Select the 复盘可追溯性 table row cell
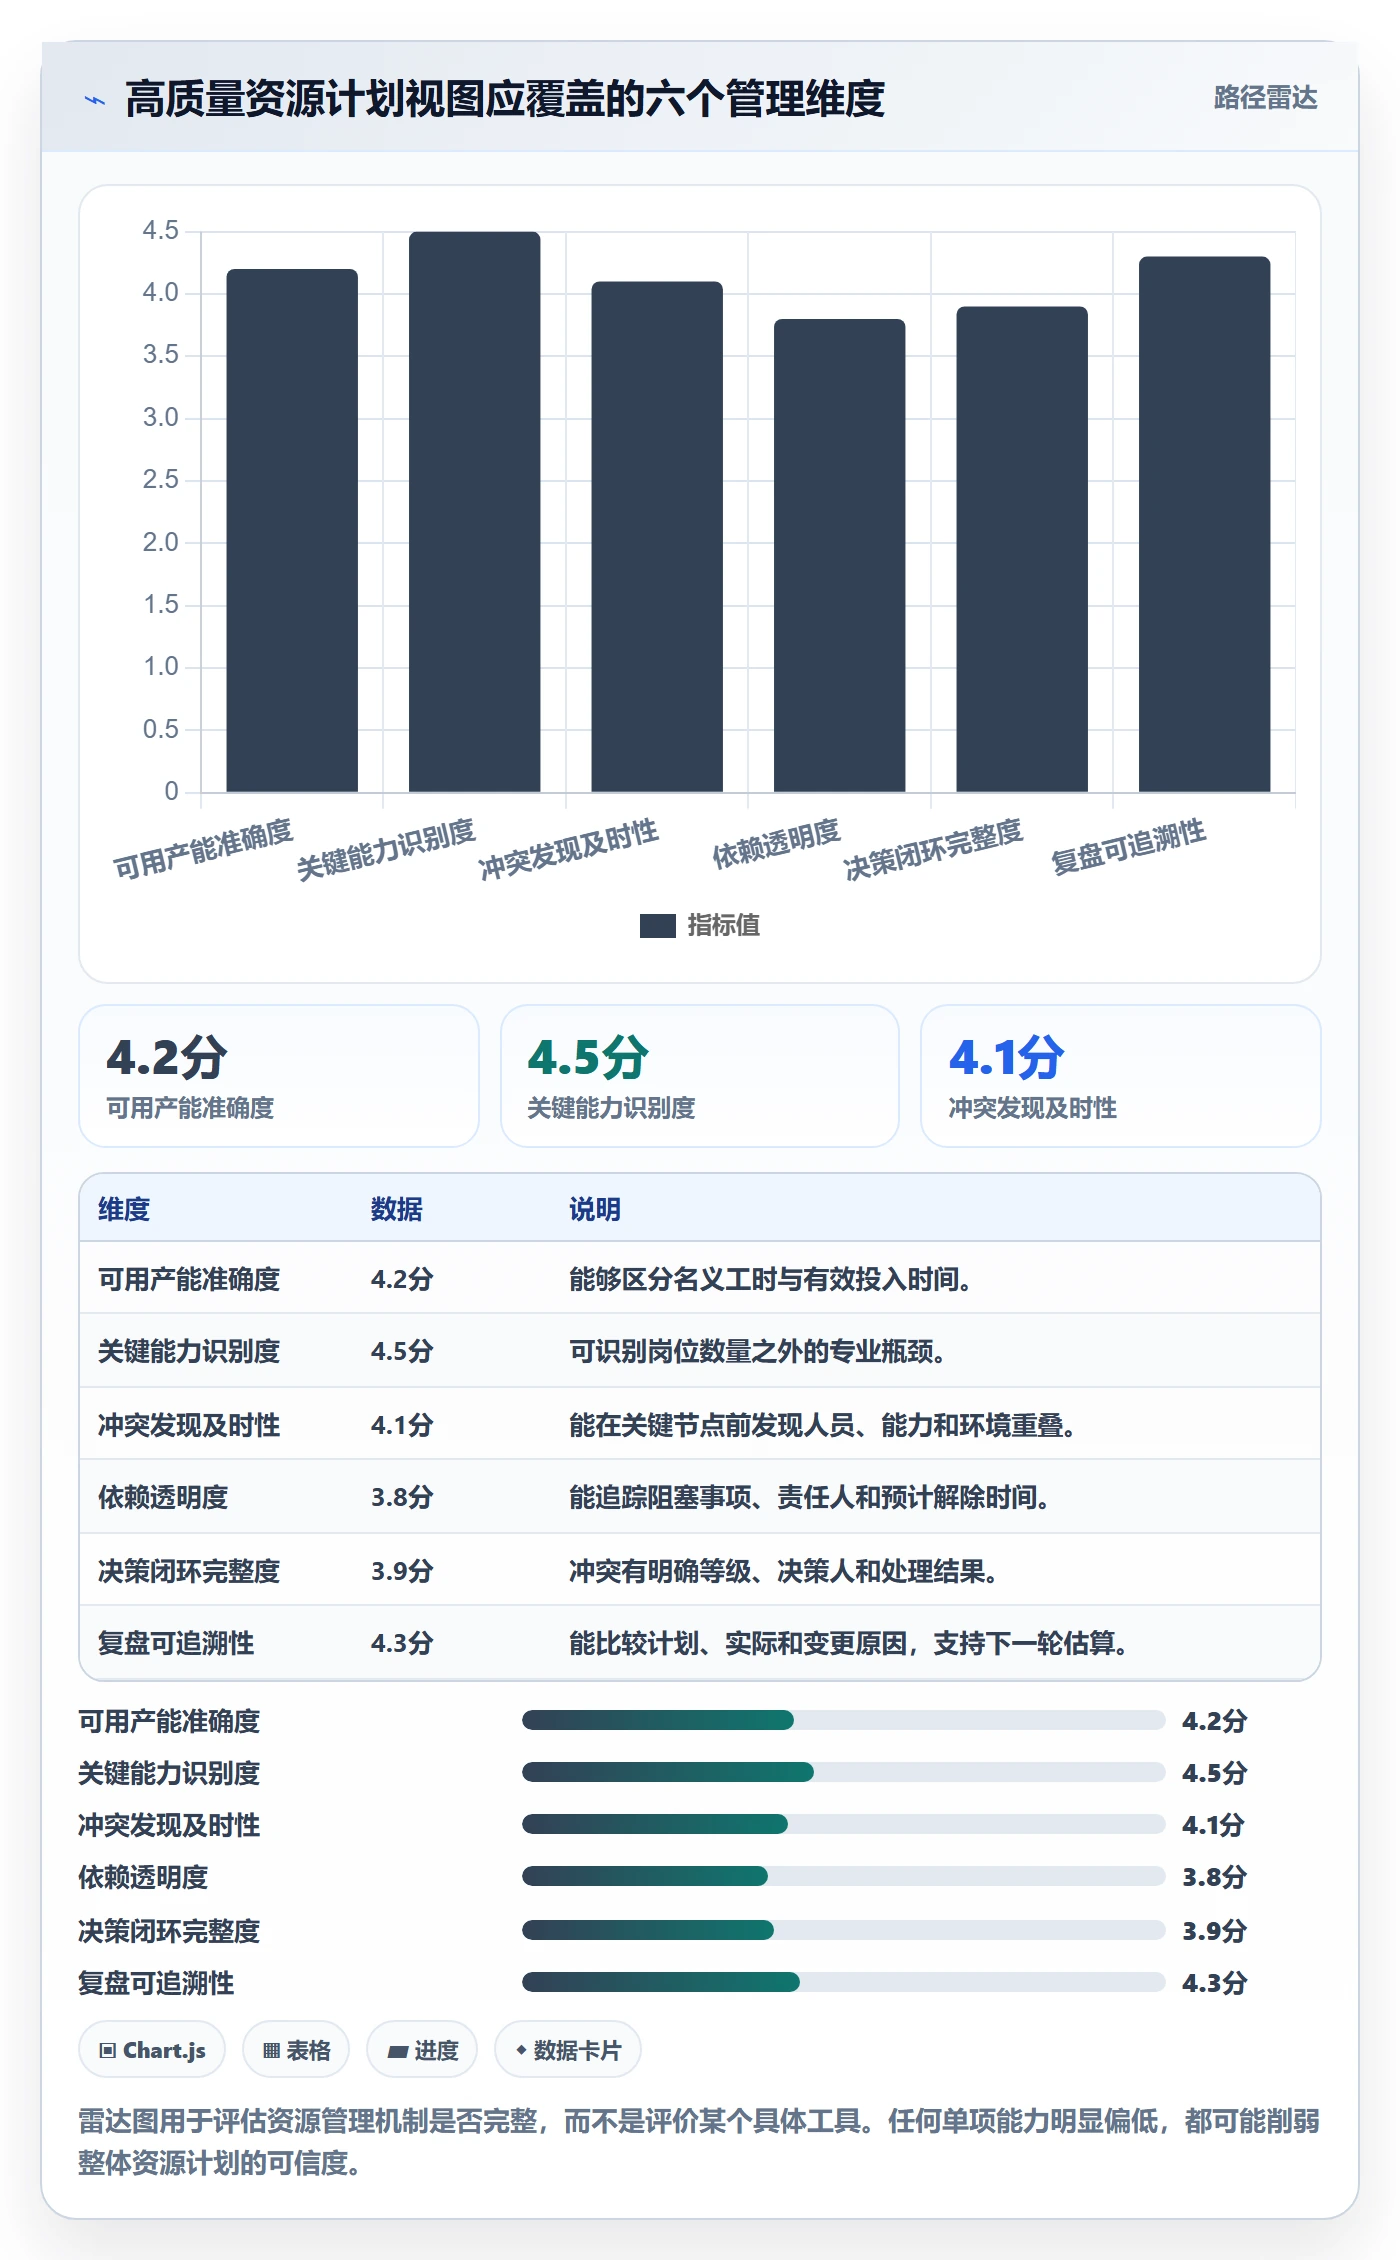This screenshot has height=2260, width=1400. pos(176,1643)
